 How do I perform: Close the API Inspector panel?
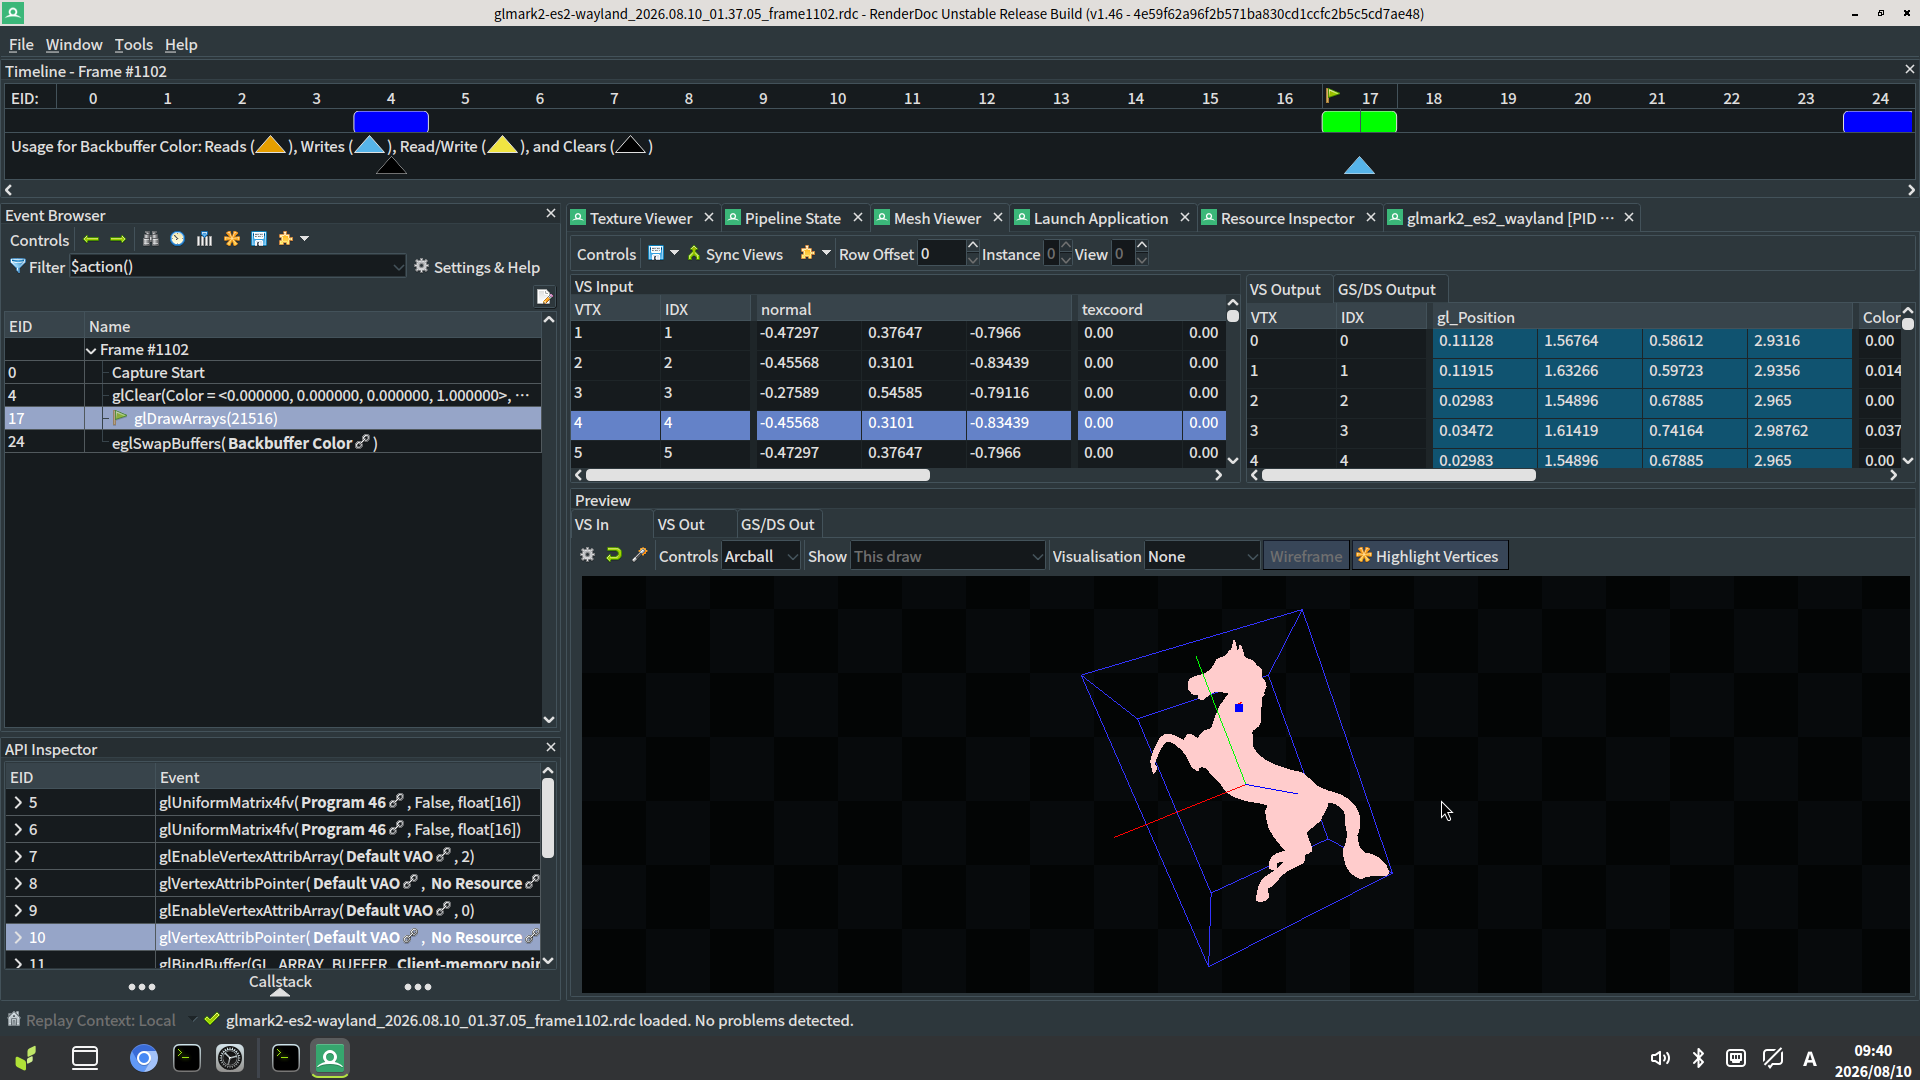pyautogui.click(x=551, y=748)
